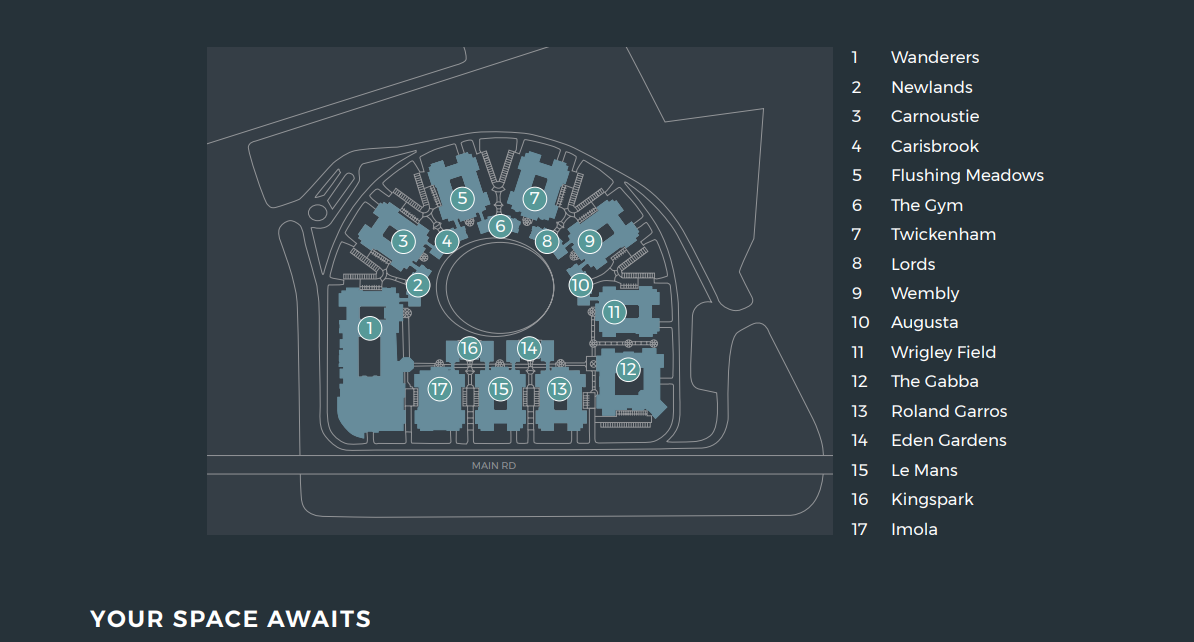The height and width of the screenshot is (642, 1194).
Task: Open The Gym legend entry
Action: coord(926,205)
